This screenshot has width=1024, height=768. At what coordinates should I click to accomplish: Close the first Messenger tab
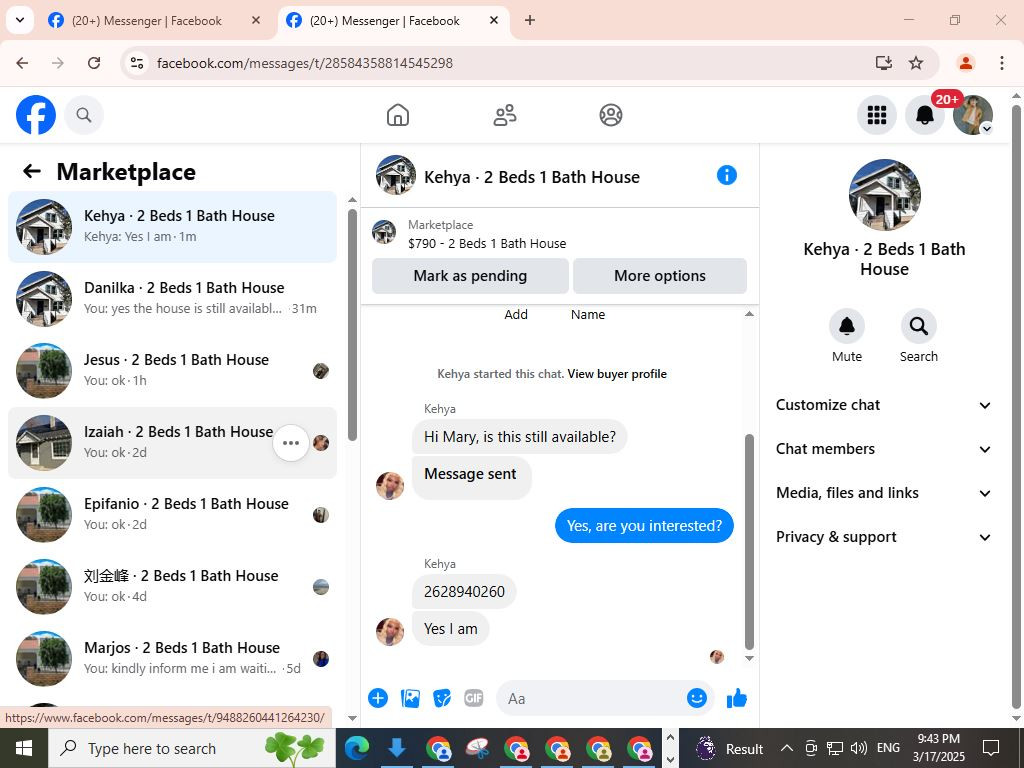tap(256, 20)
